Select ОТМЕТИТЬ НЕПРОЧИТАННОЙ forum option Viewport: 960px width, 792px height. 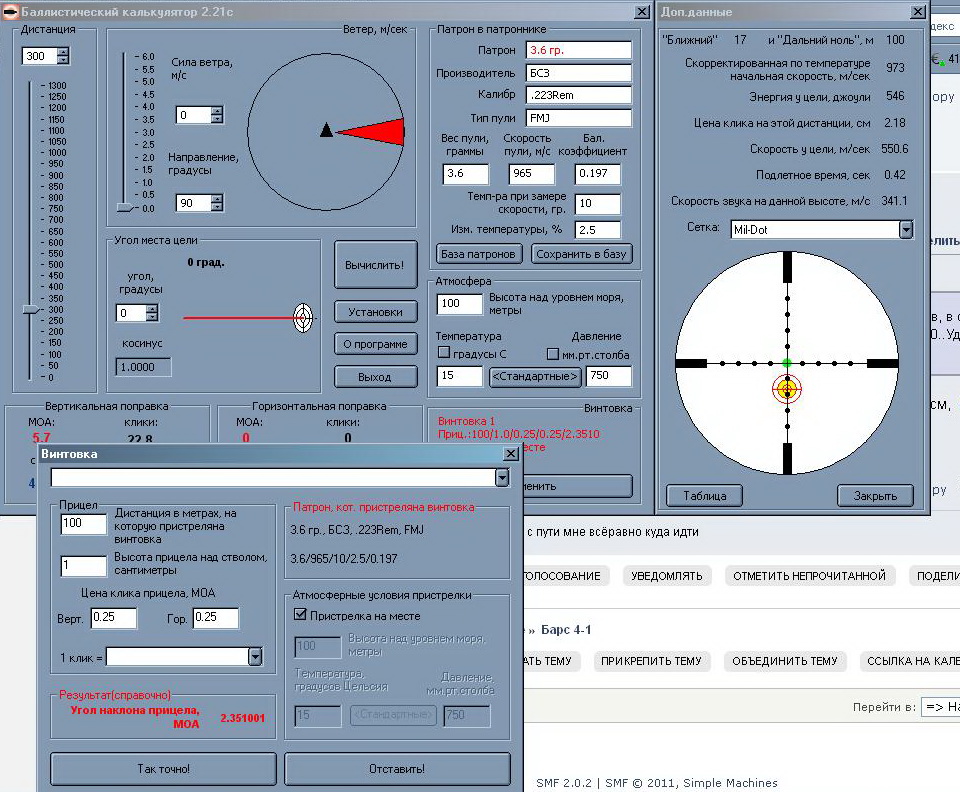(809, 576)
